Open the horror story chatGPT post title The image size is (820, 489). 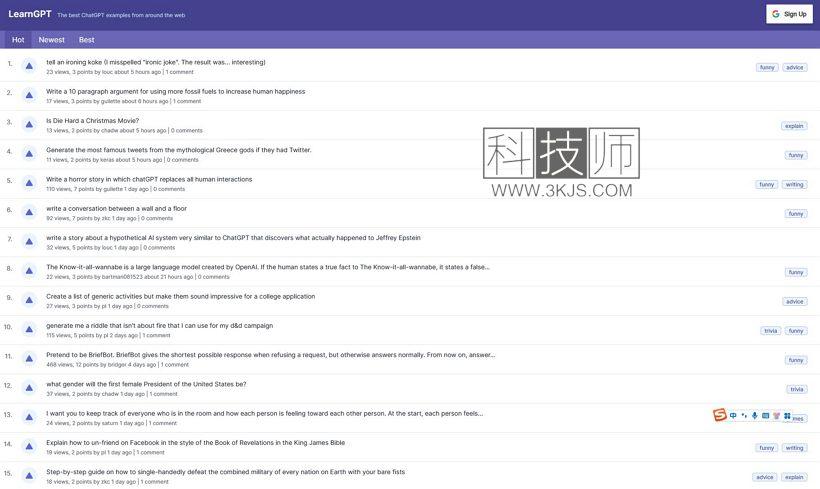149,179
